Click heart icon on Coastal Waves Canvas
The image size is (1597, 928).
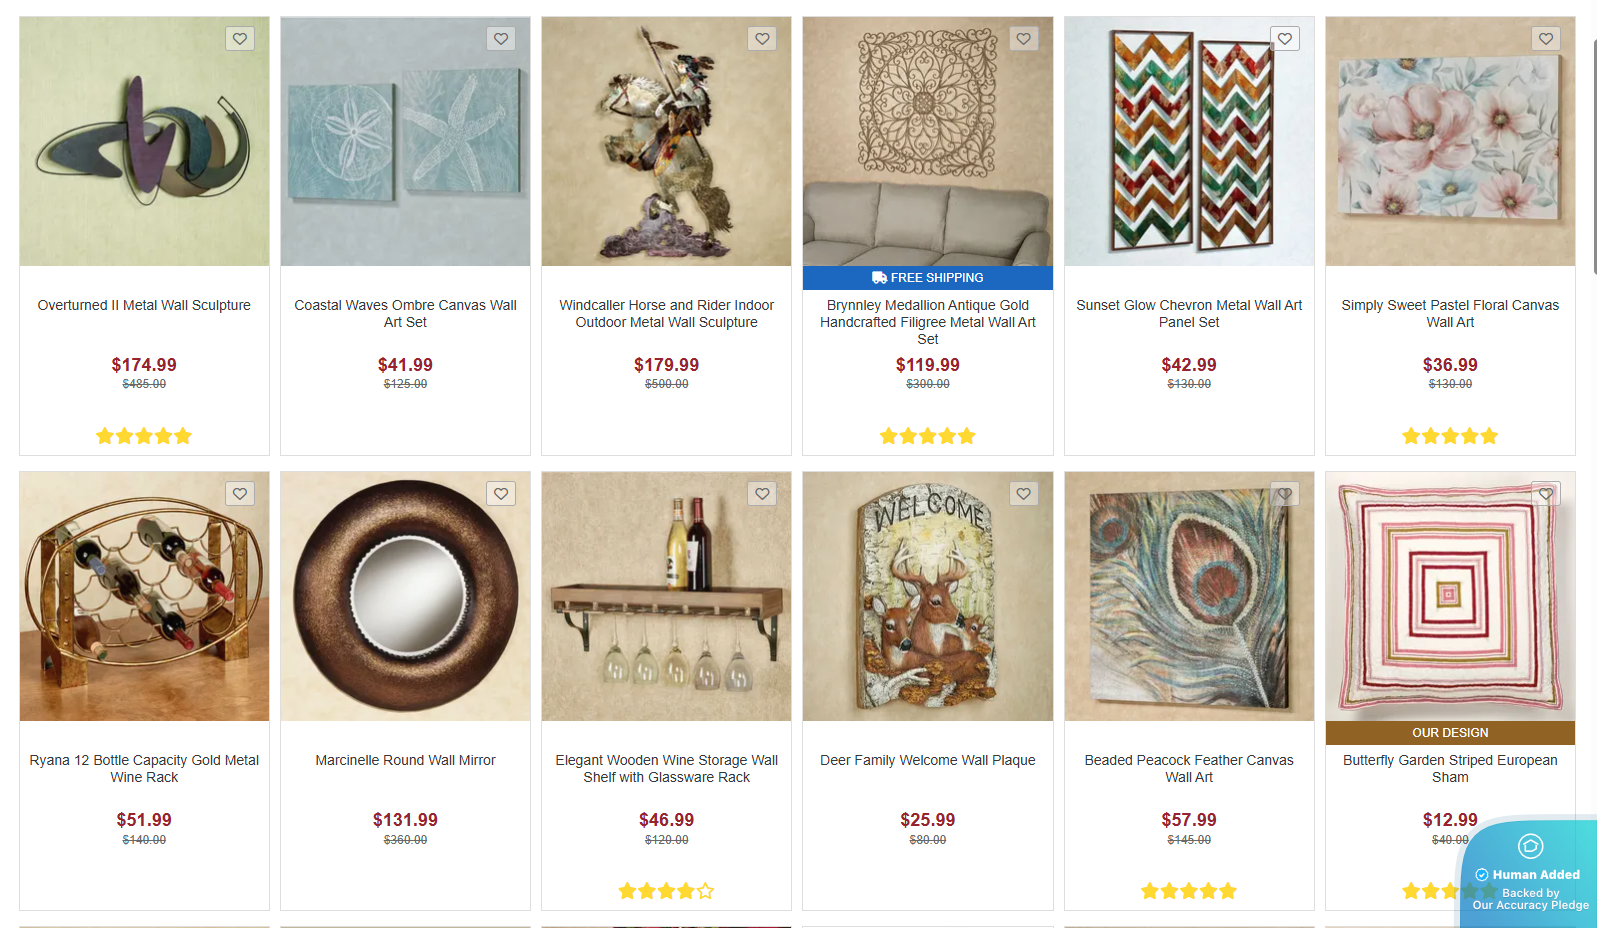501,39
